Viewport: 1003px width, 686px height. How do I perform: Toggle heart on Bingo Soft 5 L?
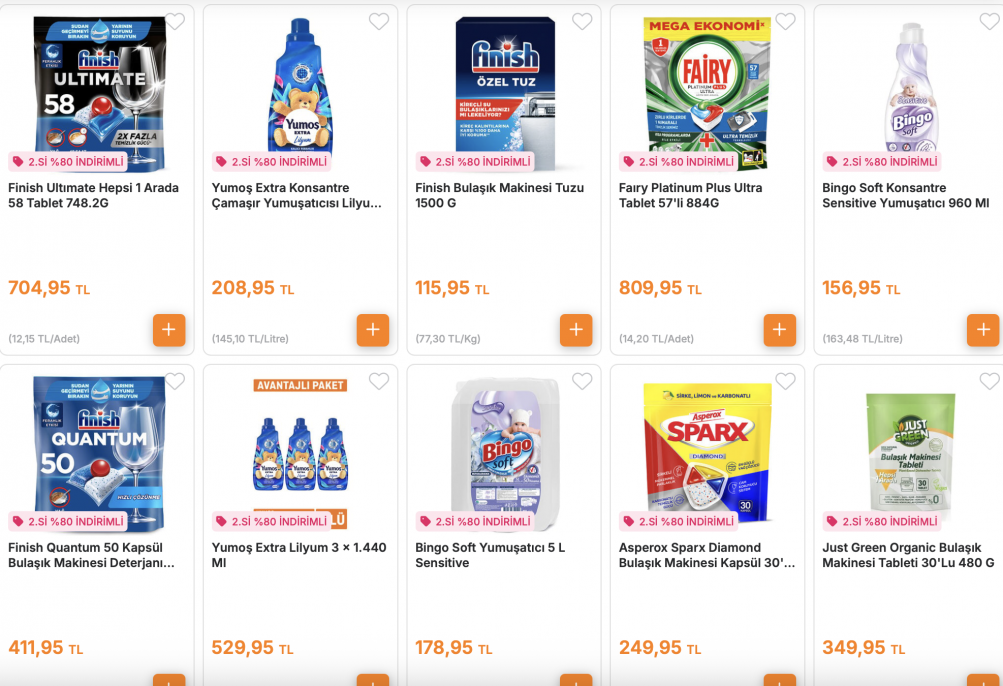tap(582, 381)
